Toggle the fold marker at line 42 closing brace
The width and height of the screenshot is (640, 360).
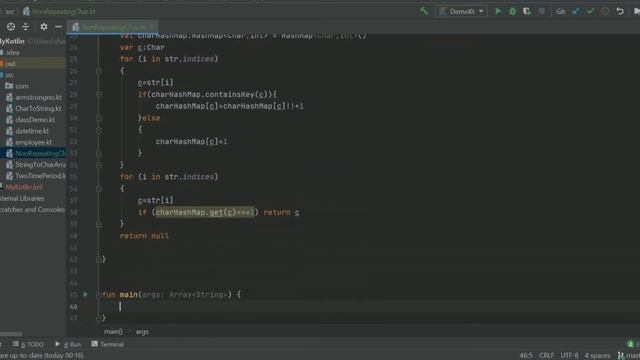tap(99, 259)
